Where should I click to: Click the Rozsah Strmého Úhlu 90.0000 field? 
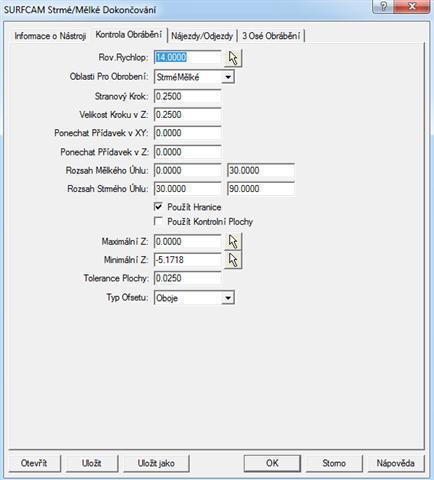[x=261, y=189]
